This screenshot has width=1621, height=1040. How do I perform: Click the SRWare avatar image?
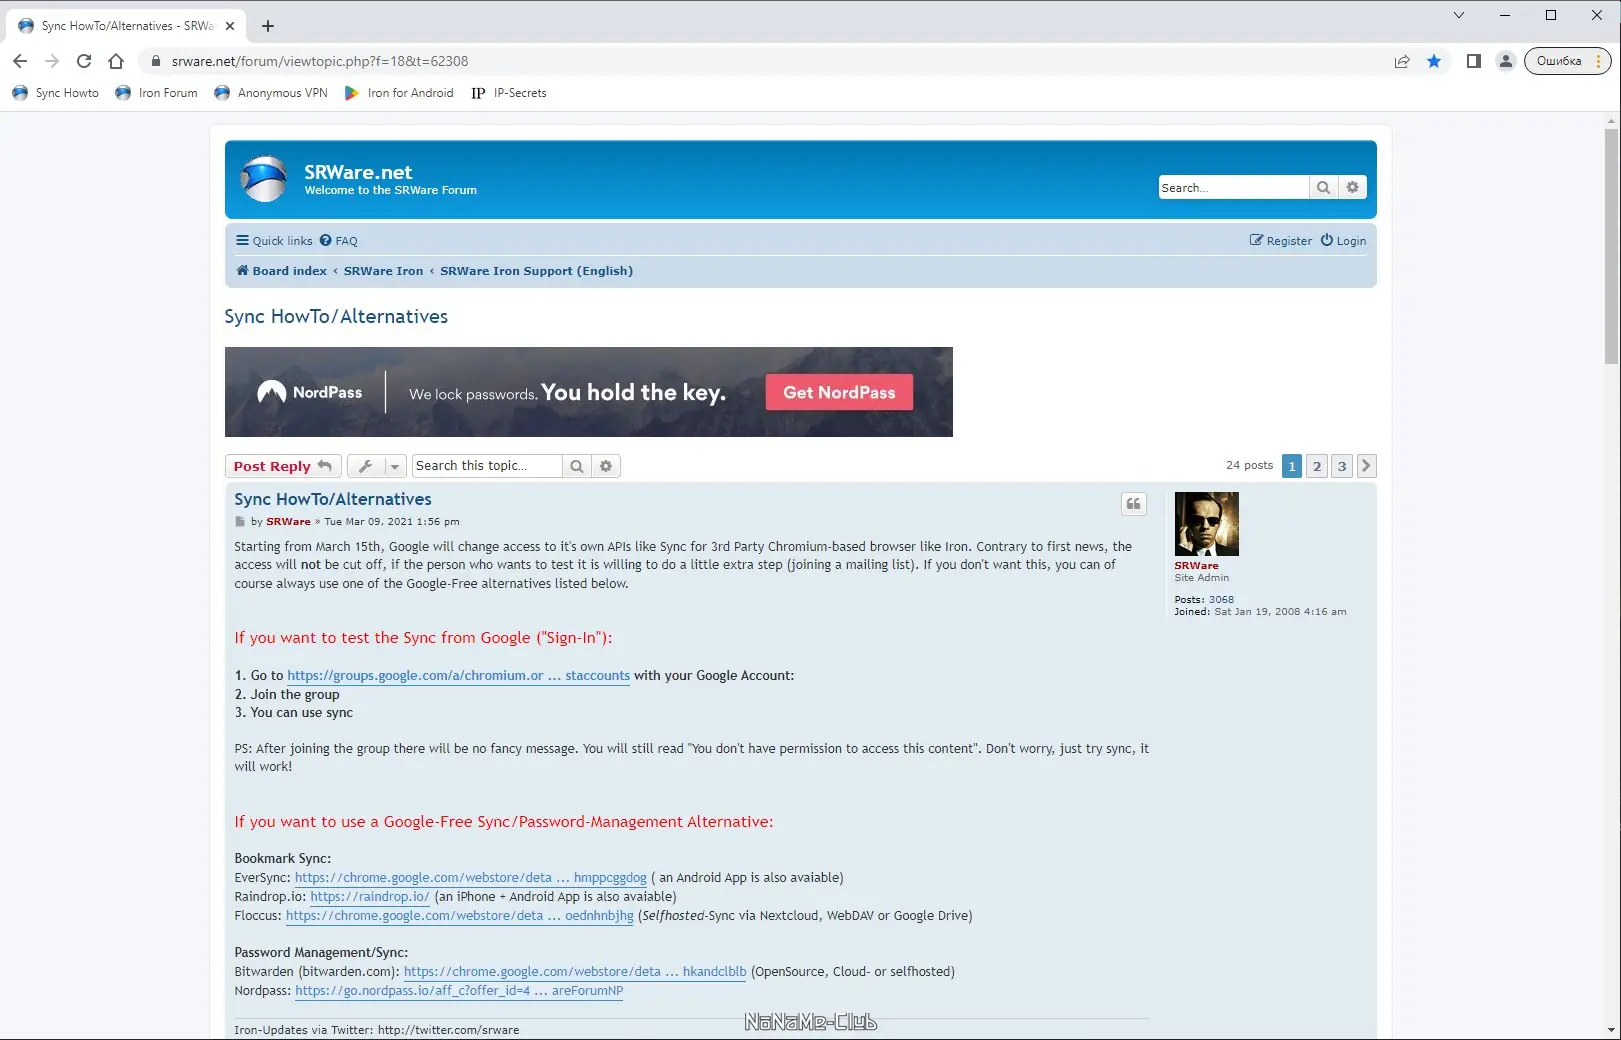[1206, 524]
